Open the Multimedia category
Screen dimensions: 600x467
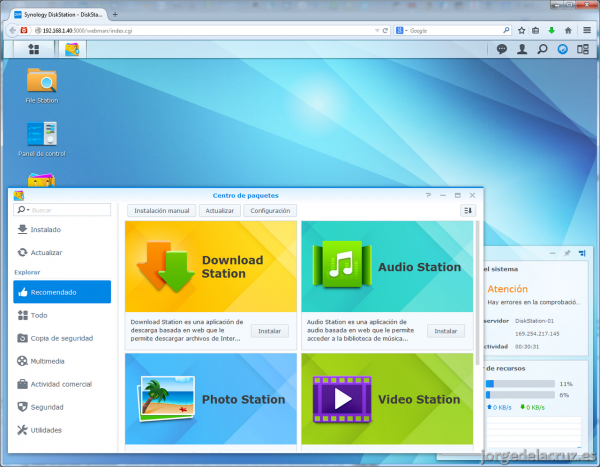pyautogui.click(x=62, y=361)
